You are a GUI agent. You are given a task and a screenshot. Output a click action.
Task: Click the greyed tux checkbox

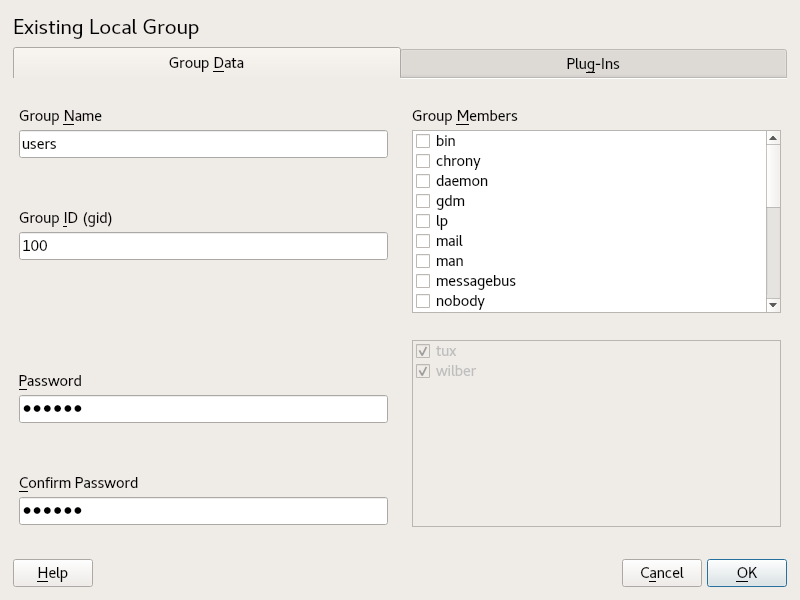point(423,351)
